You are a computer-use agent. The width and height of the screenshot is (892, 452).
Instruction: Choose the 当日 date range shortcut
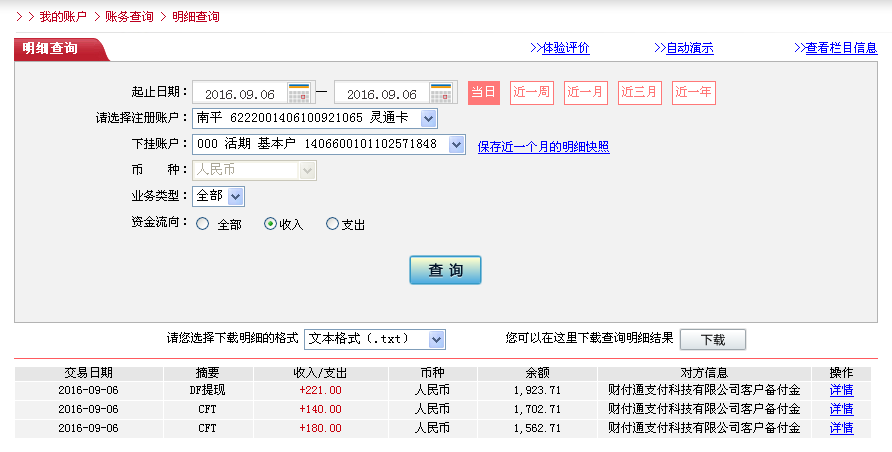(x=484, y=93)
